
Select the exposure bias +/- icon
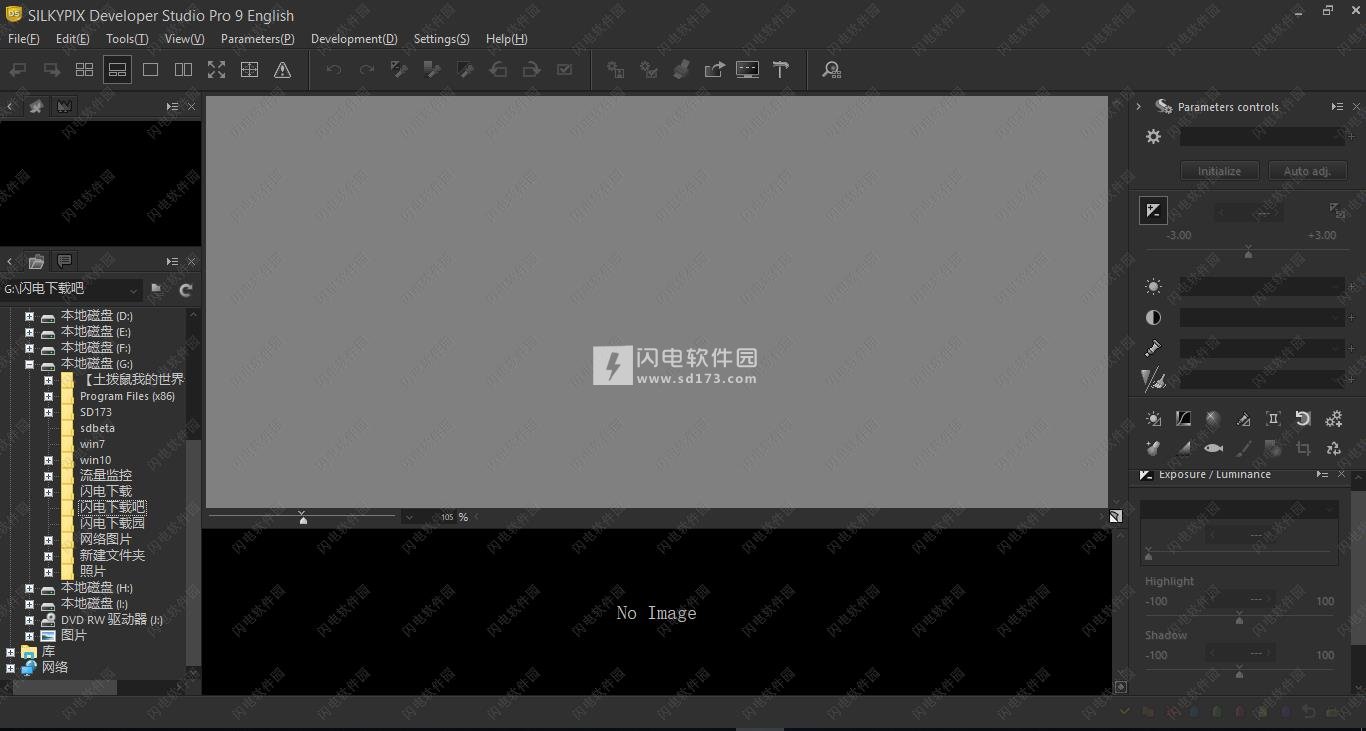click(1153, 210)
